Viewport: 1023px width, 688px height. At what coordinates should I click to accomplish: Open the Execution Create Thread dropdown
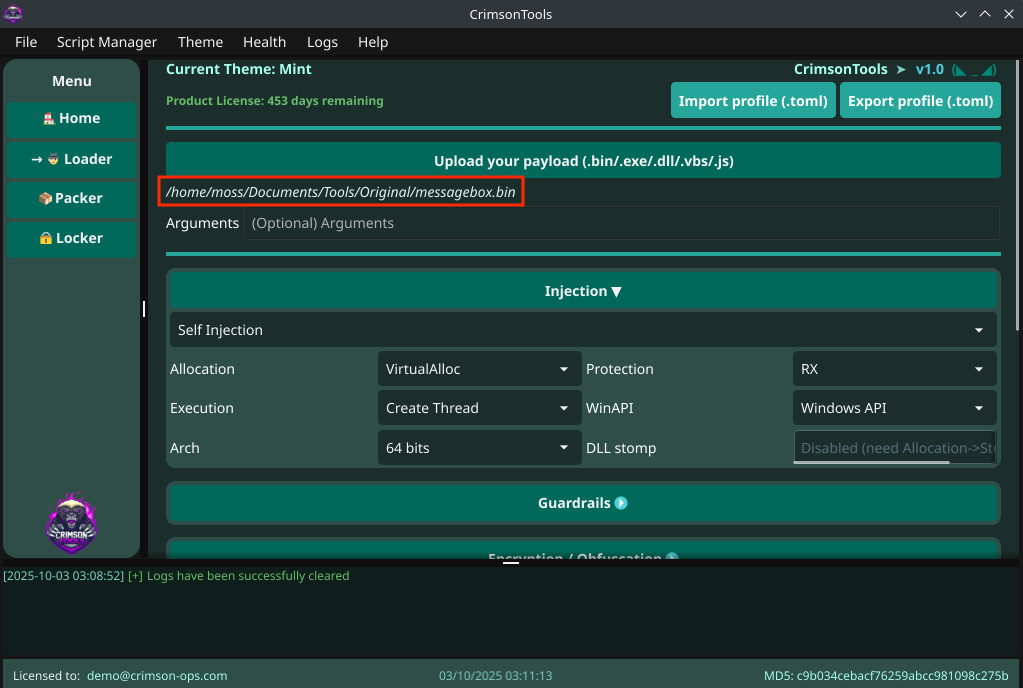click(x=479, y=407)
